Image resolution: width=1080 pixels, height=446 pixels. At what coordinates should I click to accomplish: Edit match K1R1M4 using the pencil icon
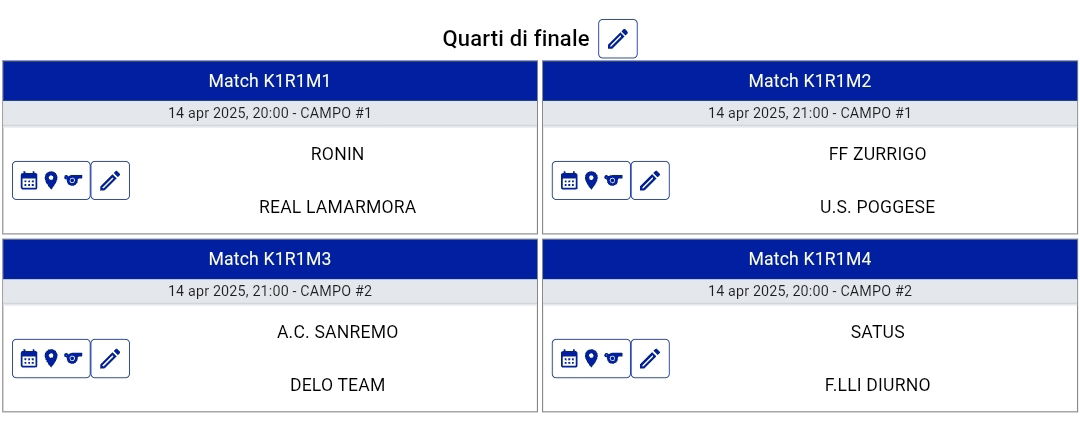[650, 359]
